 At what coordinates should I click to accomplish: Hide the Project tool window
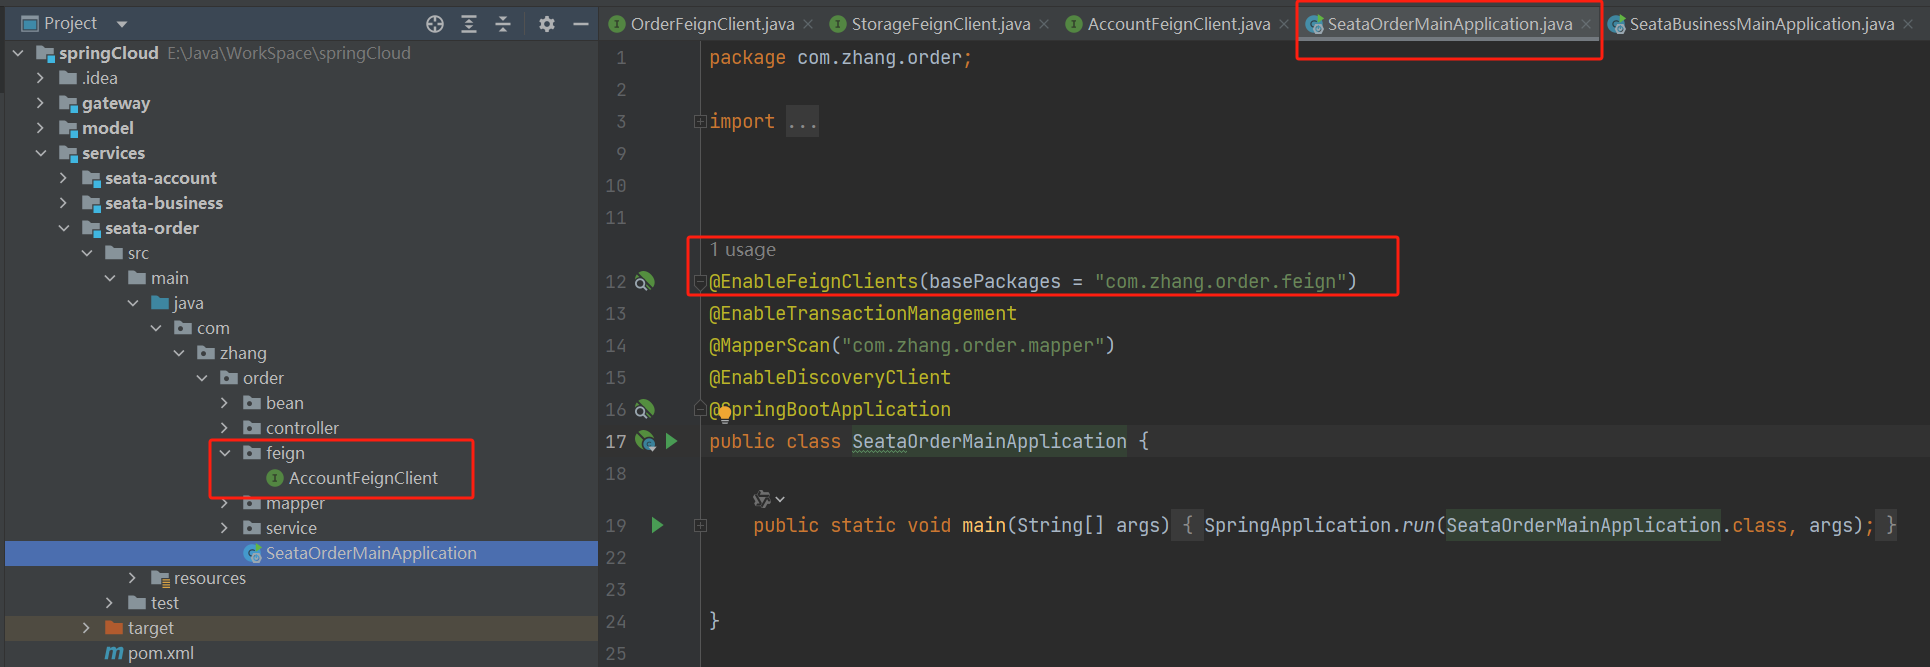(580, 24)
